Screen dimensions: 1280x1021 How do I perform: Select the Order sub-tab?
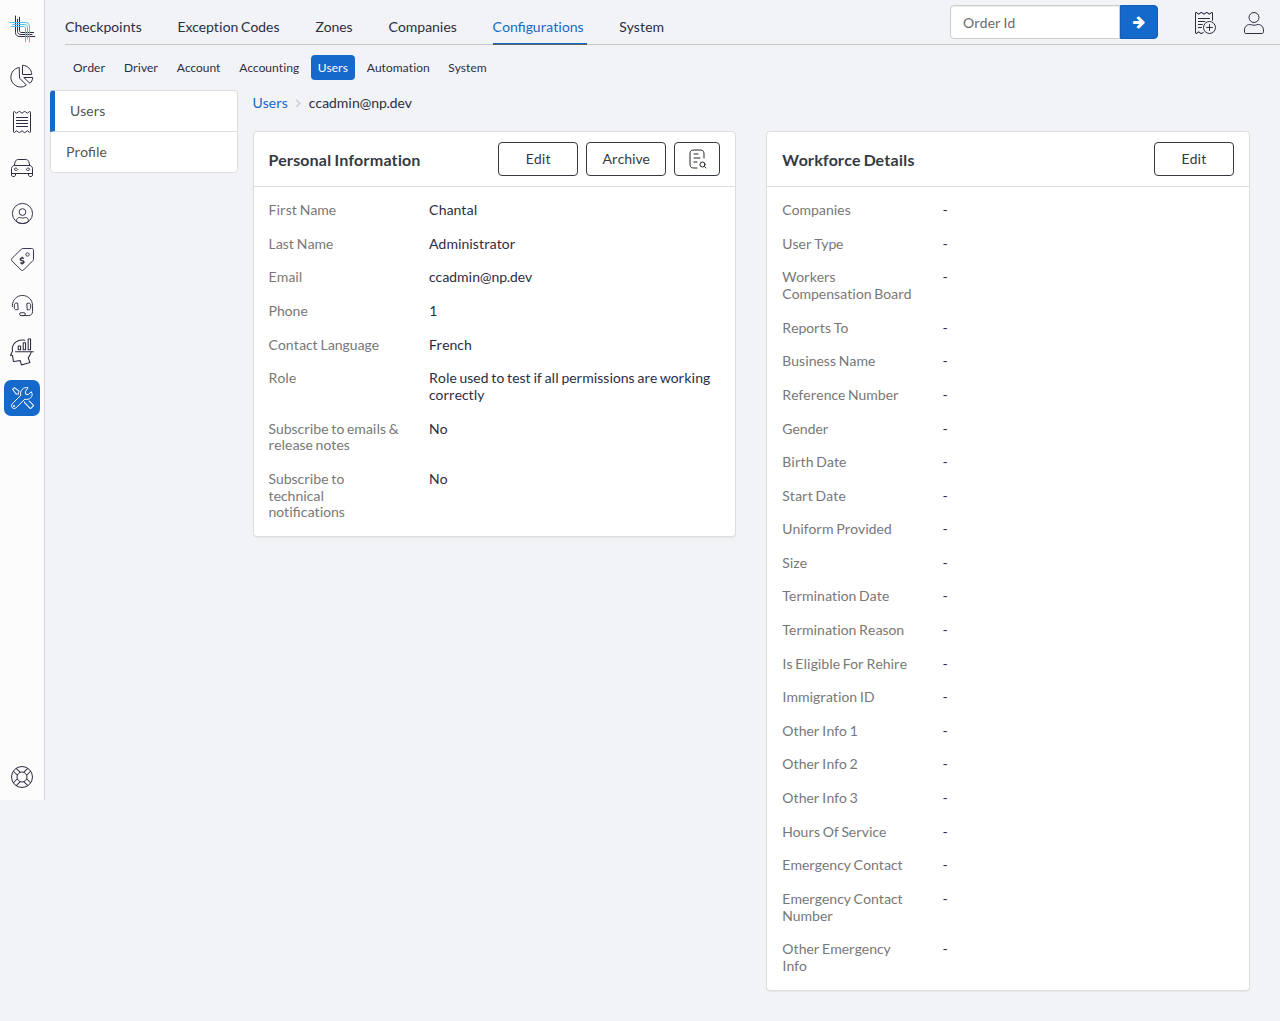point(89,68)
